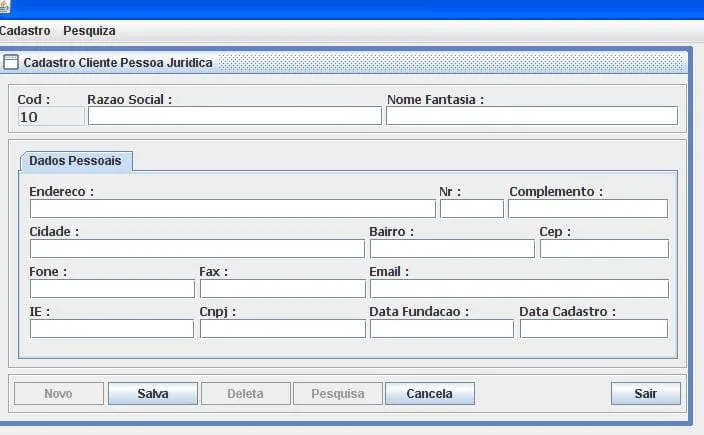Click the internal frame icon beside Cadastro Cliente
The height and width of the screenshot is (435, 704).
click(11, 62)
